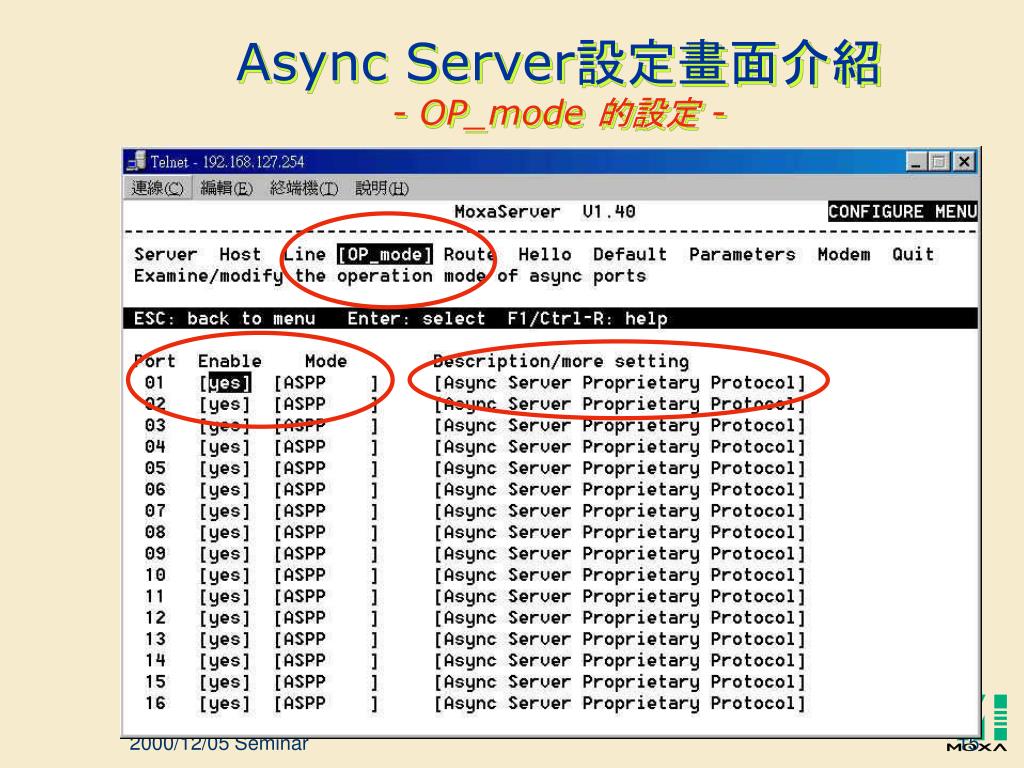Select the Line menu item

pos(305,254)
